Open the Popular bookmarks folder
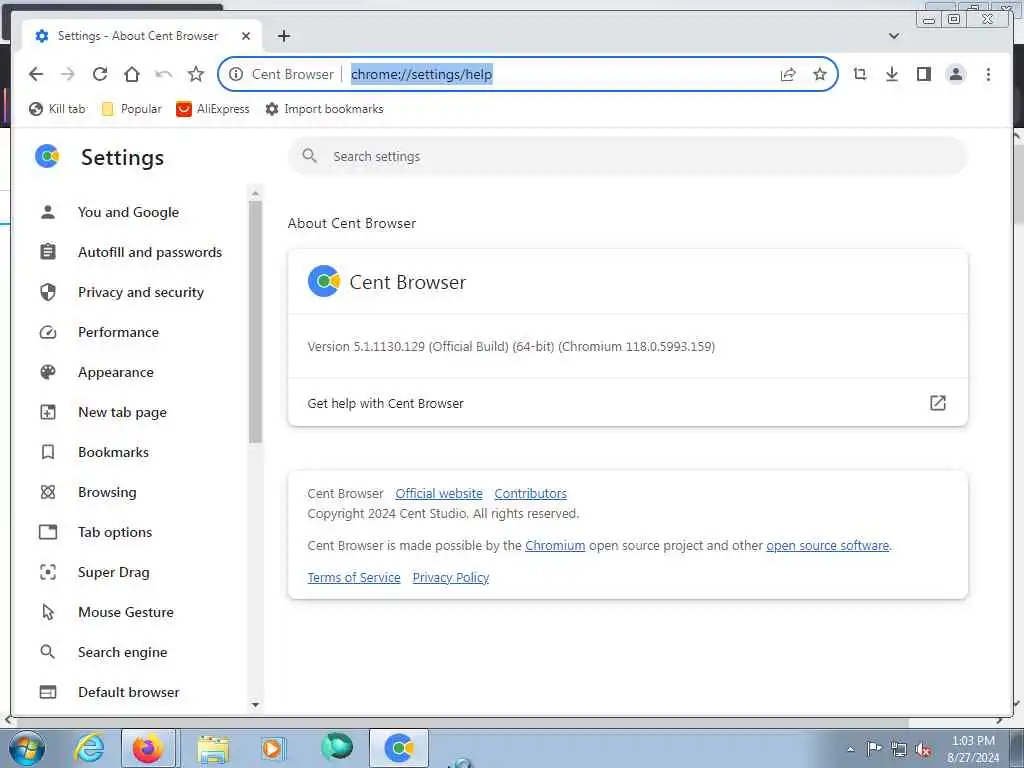 point(131,109)
